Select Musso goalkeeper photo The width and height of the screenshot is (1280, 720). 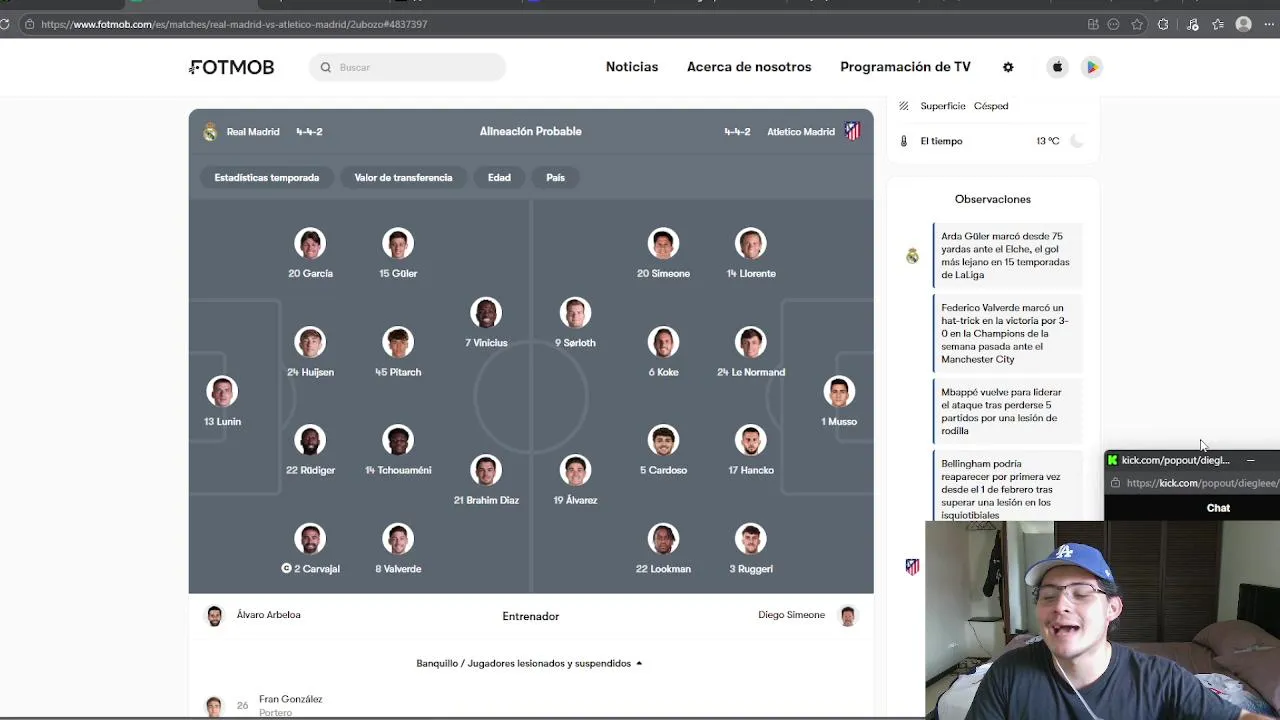839,392
